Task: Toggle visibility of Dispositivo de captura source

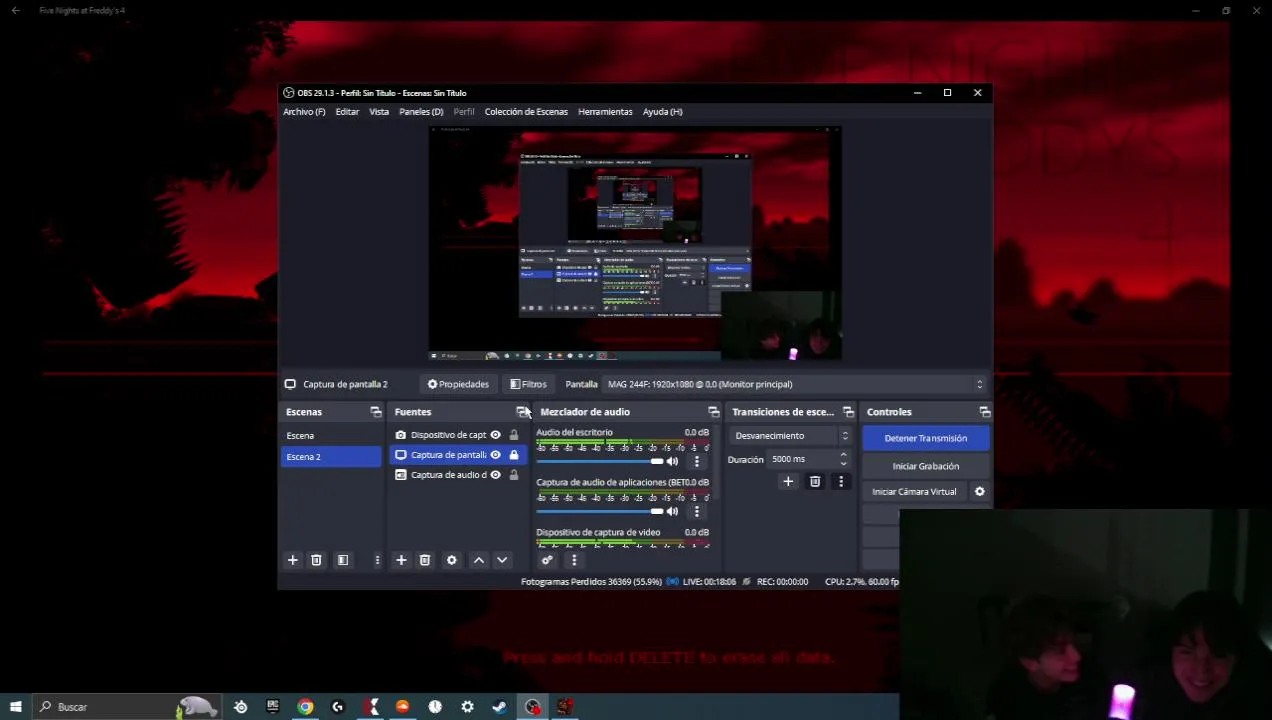Action: pyautogui.click(x=495, y=435)
